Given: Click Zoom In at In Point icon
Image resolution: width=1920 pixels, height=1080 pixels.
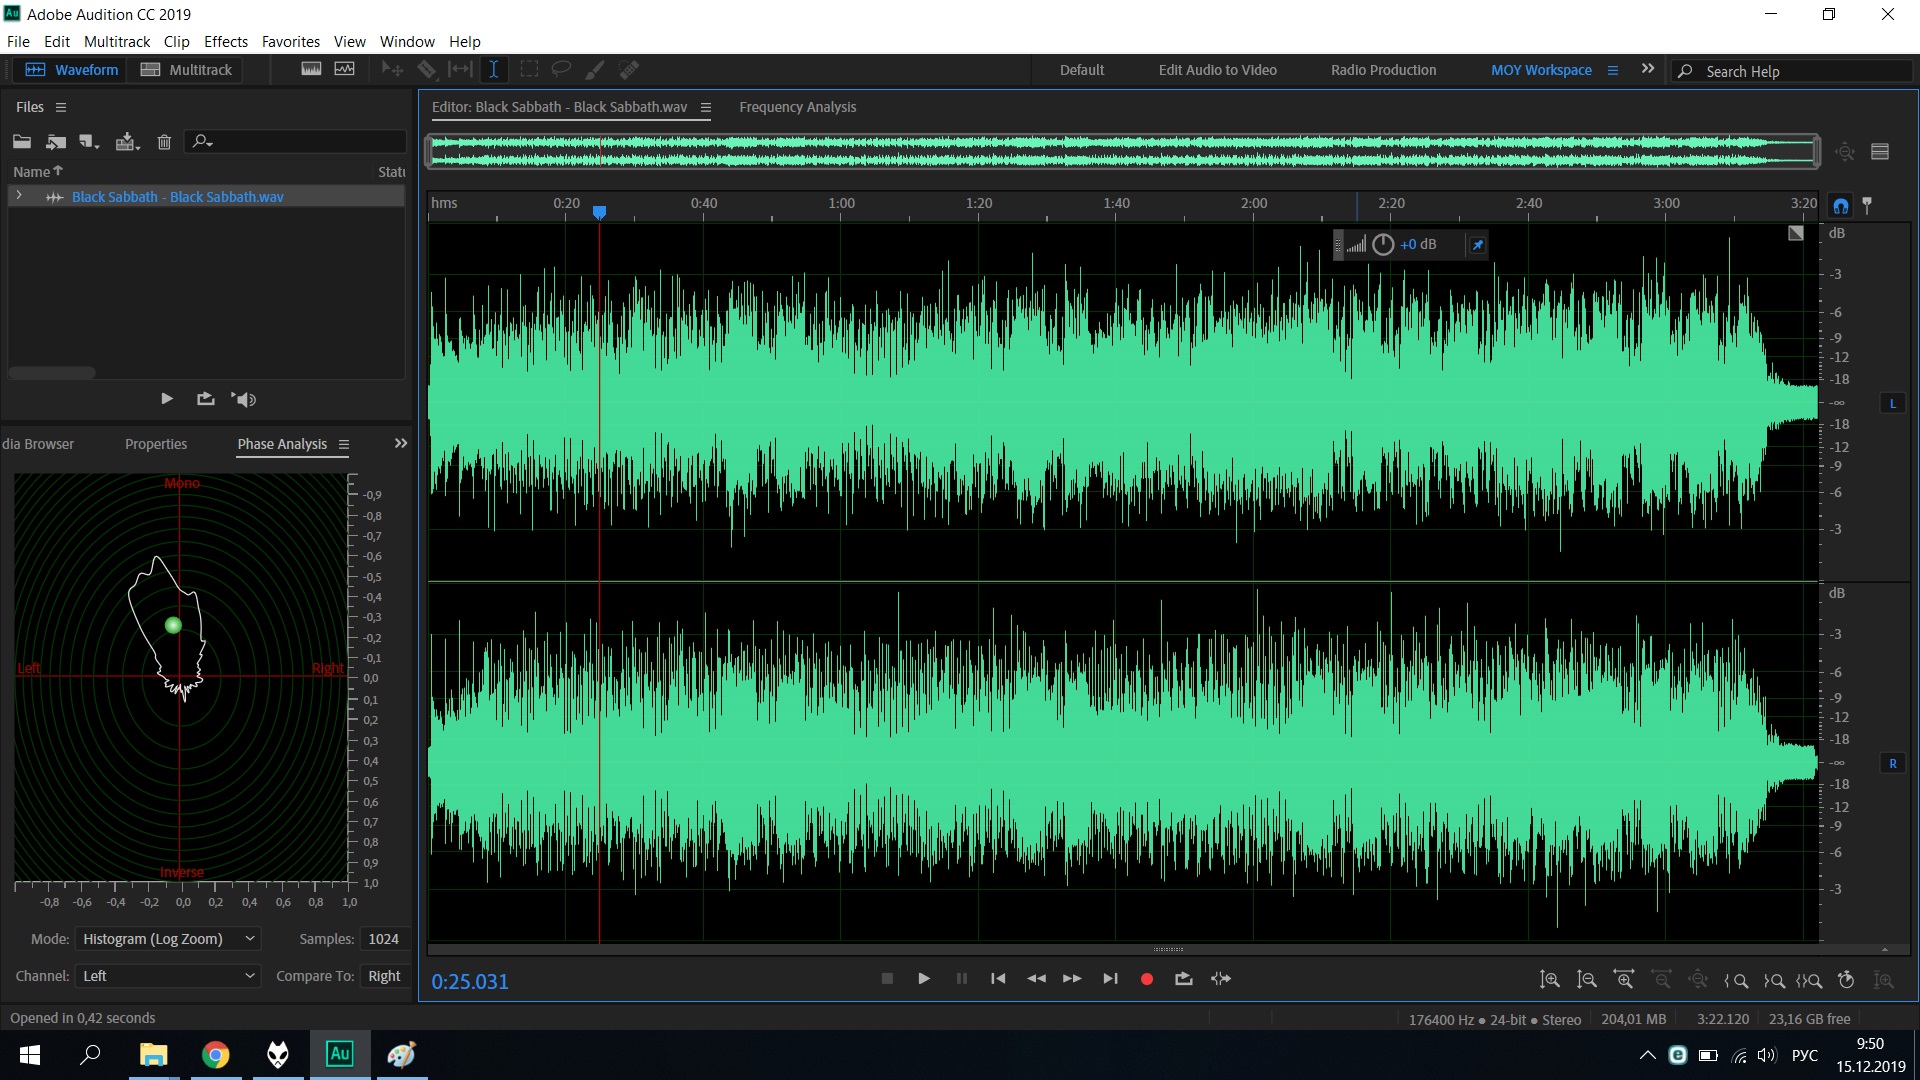Looking at the screenshot, I should click(1736, 980).
